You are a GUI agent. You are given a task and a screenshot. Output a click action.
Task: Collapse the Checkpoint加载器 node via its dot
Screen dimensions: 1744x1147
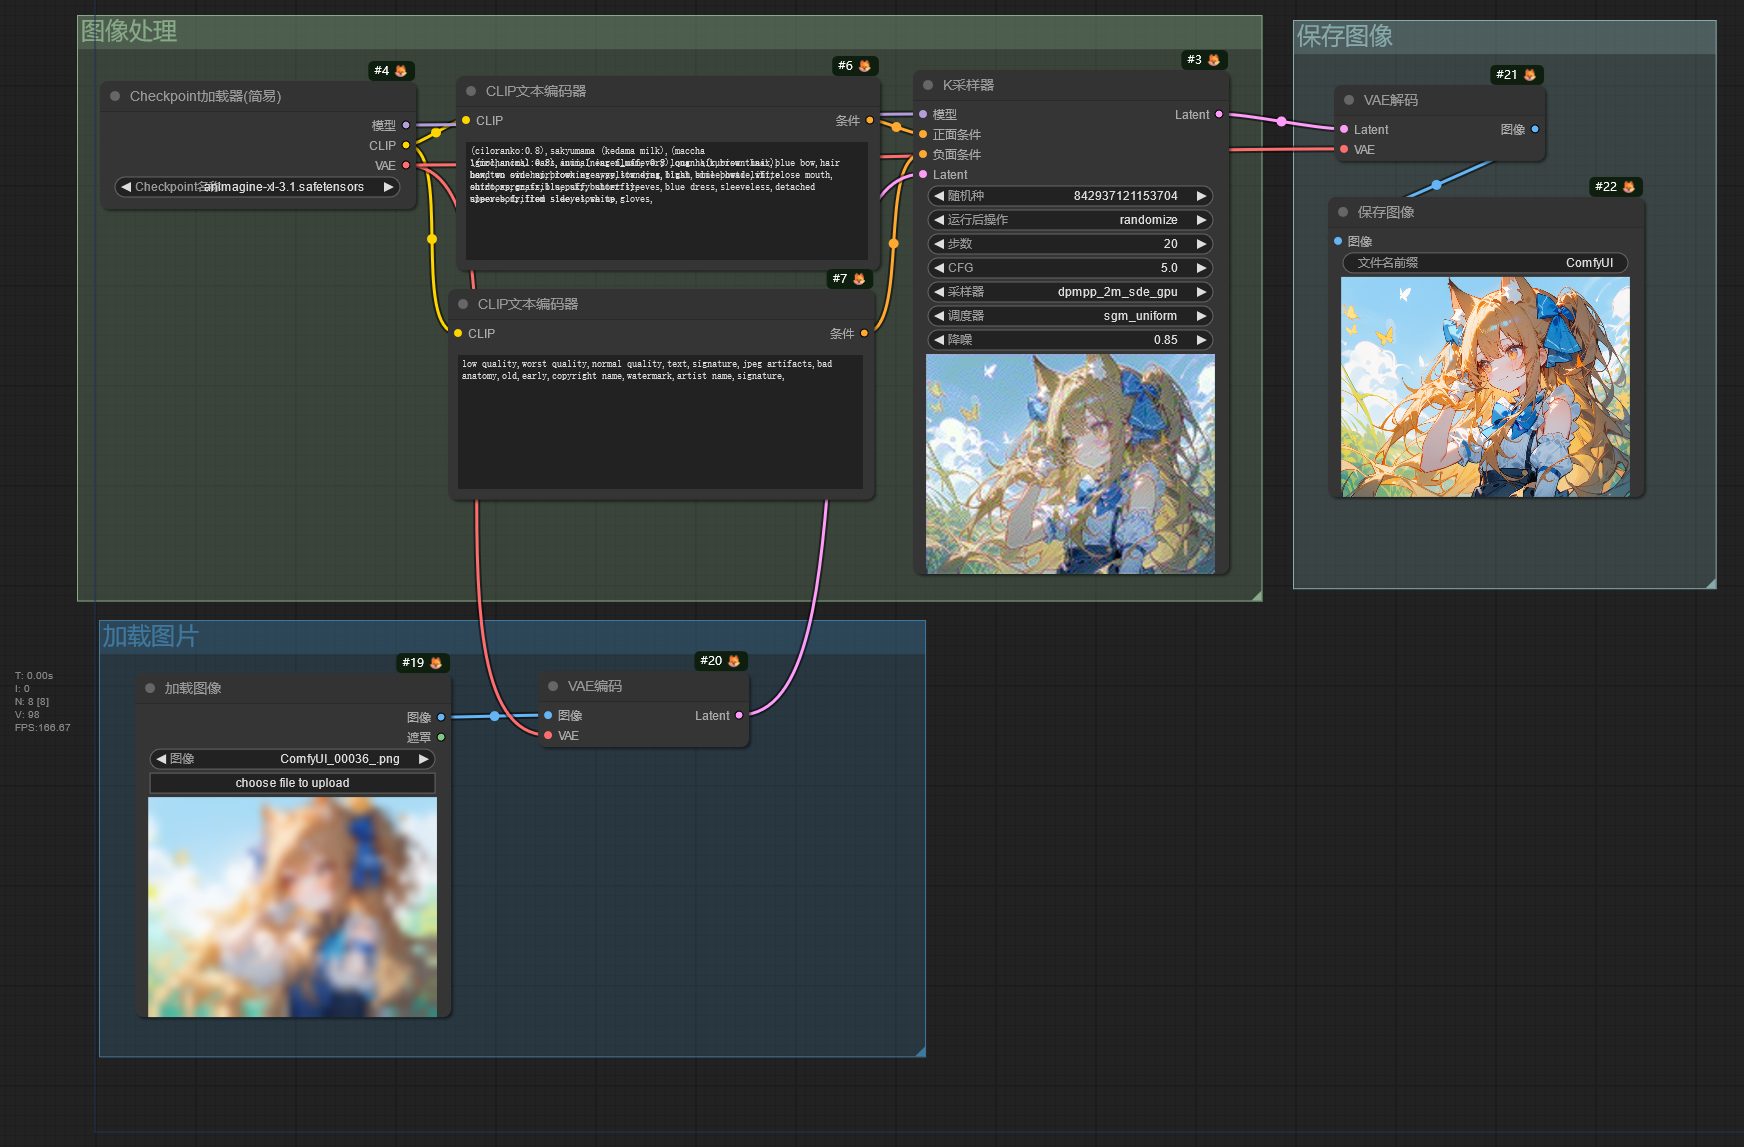[x=115, y=97]
